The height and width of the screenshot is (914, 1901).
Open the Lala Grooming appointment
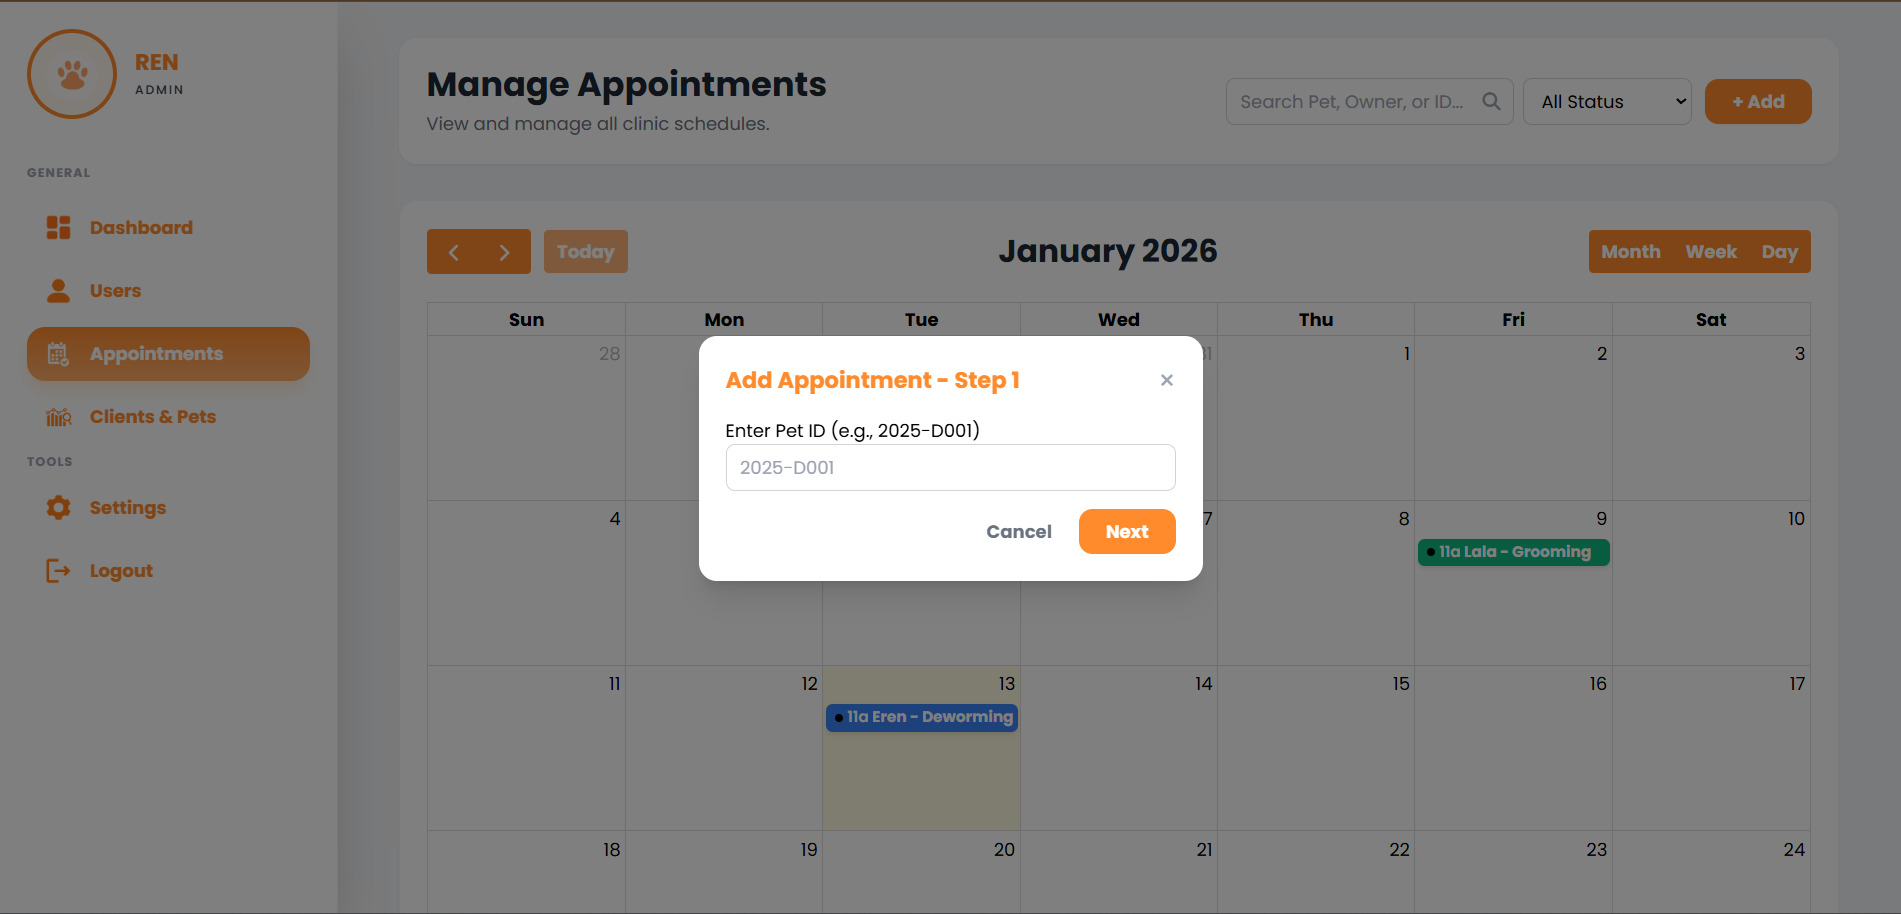click(x=1513, y=552)
